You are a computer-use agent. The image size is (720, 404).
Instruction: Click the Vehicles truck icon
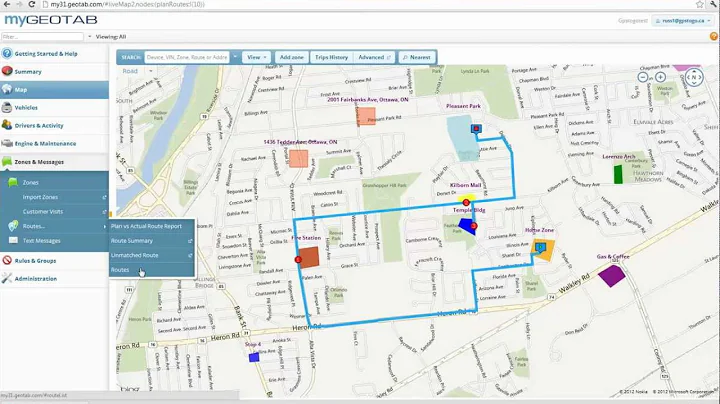pos(7,107)
